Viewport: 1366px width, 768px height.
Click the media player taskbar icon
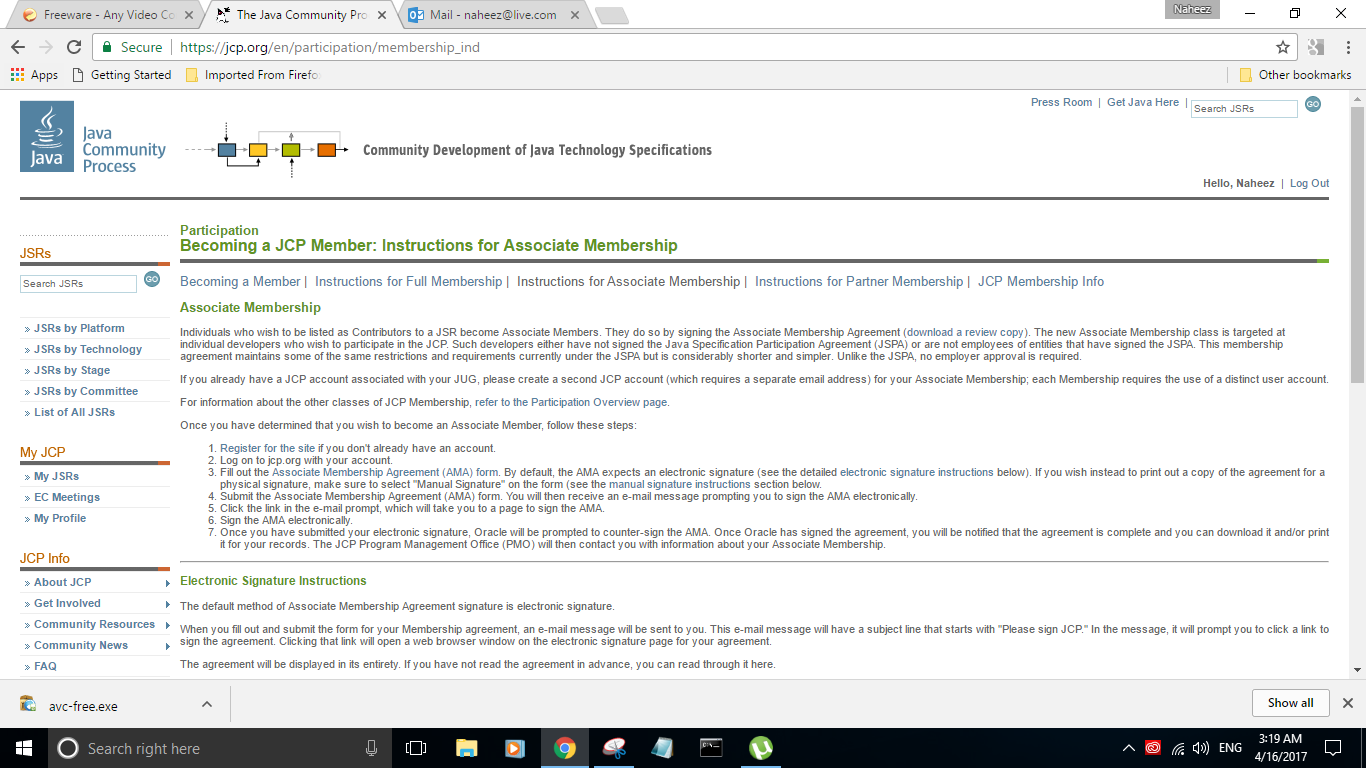click(x=515, y=748)
